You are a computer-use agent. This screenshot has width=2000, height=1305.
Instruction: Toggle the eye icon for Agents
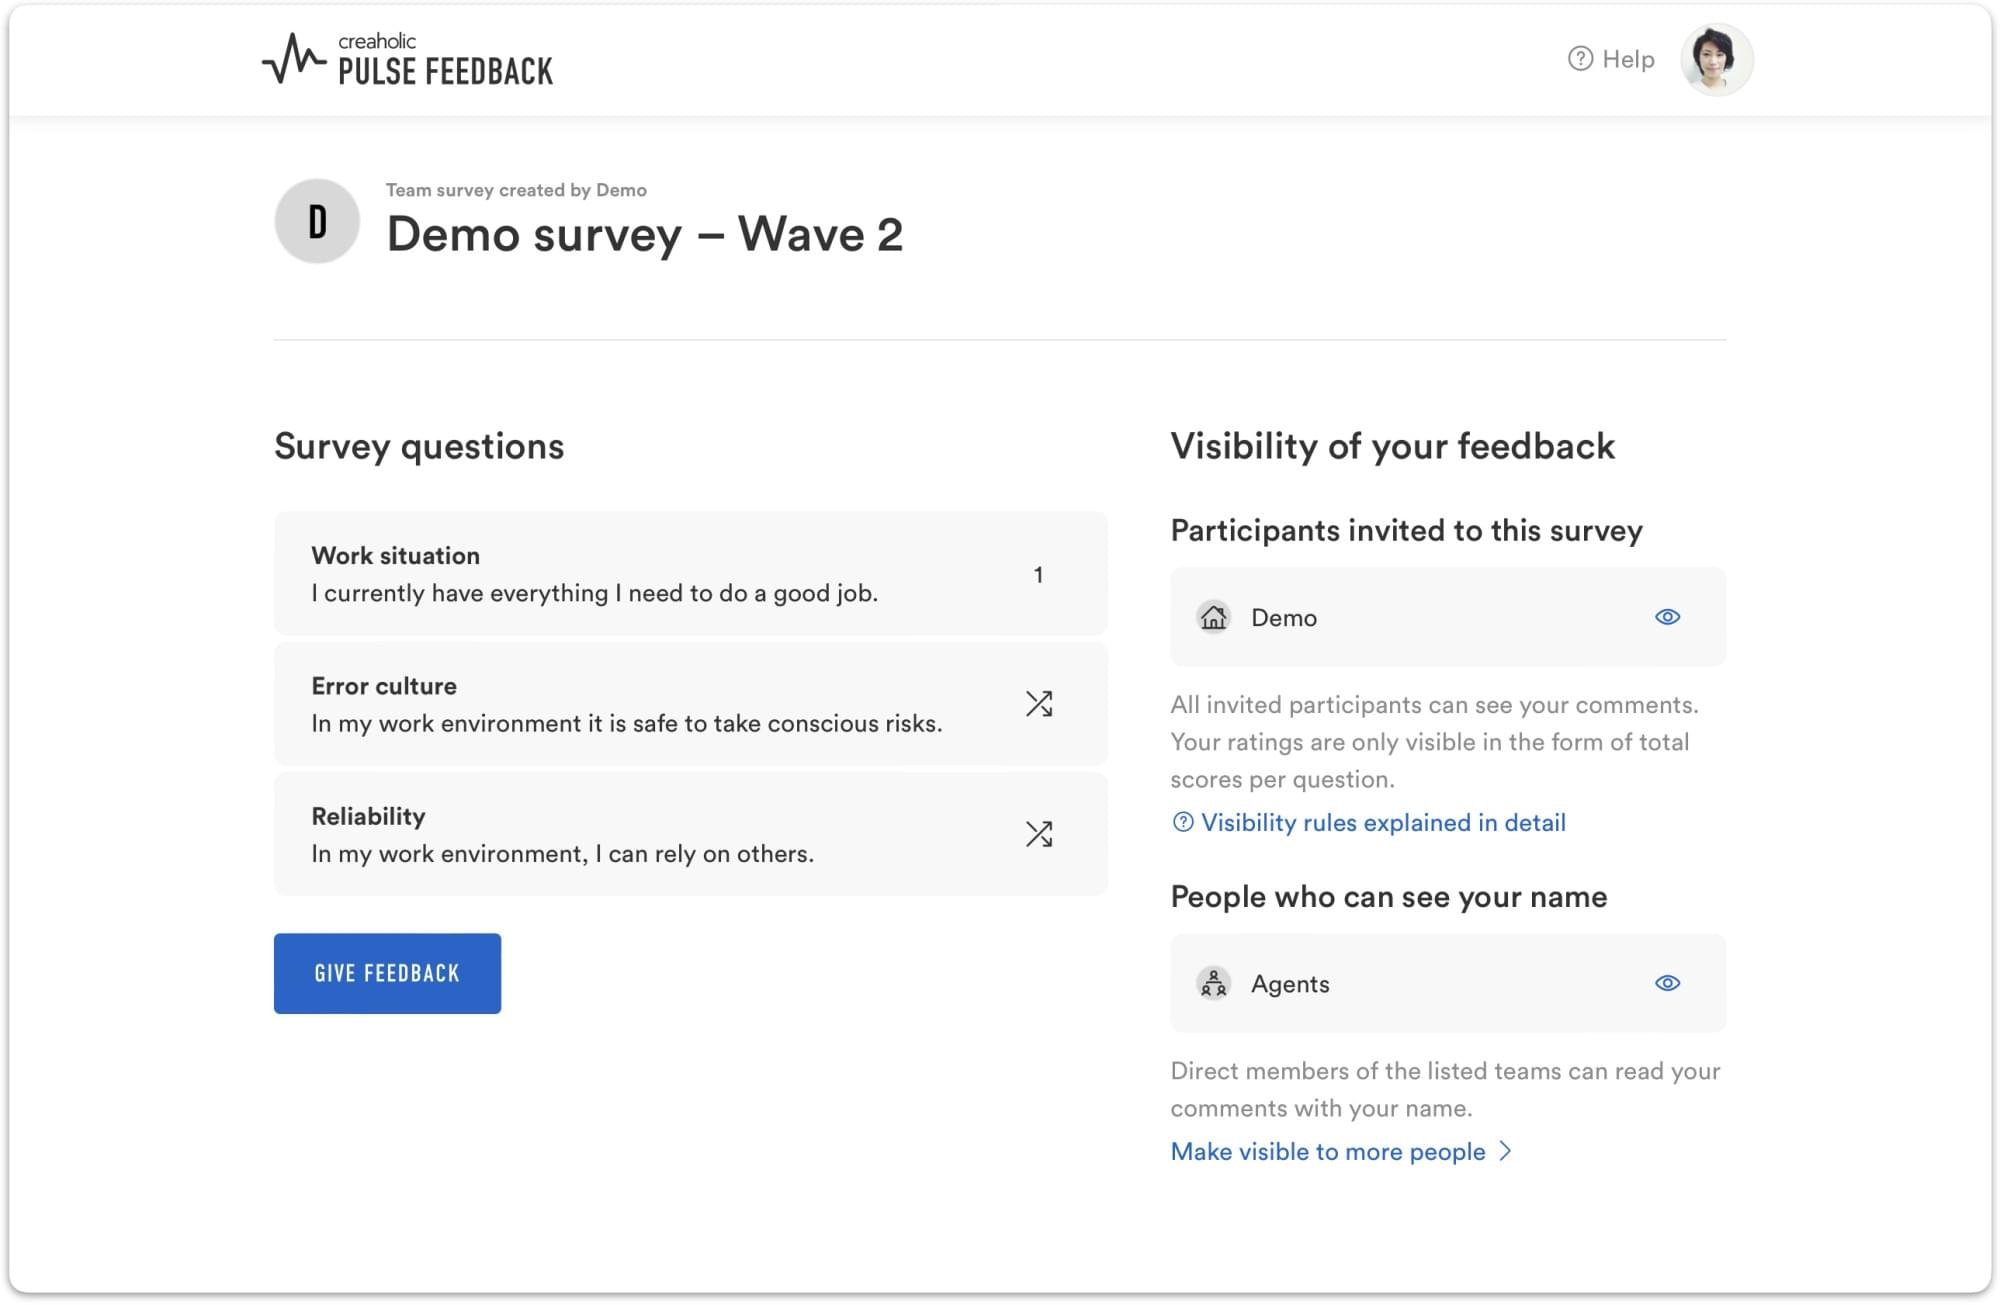point(1667,983)
